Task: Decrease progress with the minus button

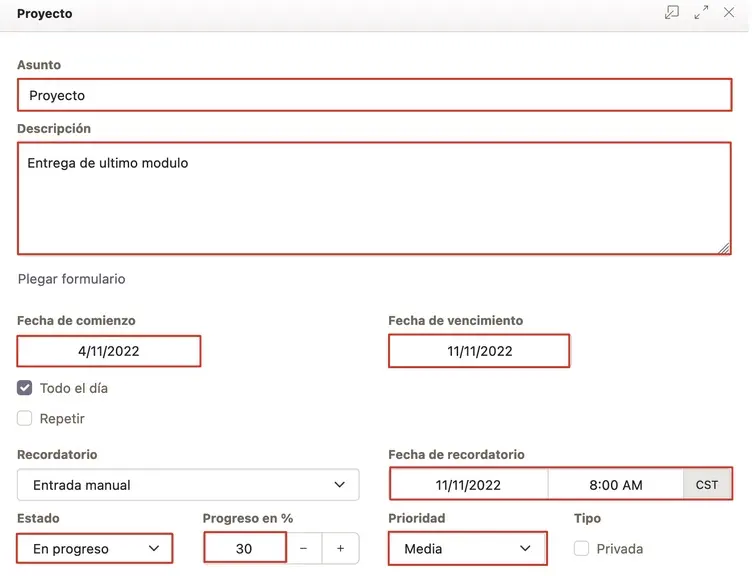Action: (x=304, y=548)
